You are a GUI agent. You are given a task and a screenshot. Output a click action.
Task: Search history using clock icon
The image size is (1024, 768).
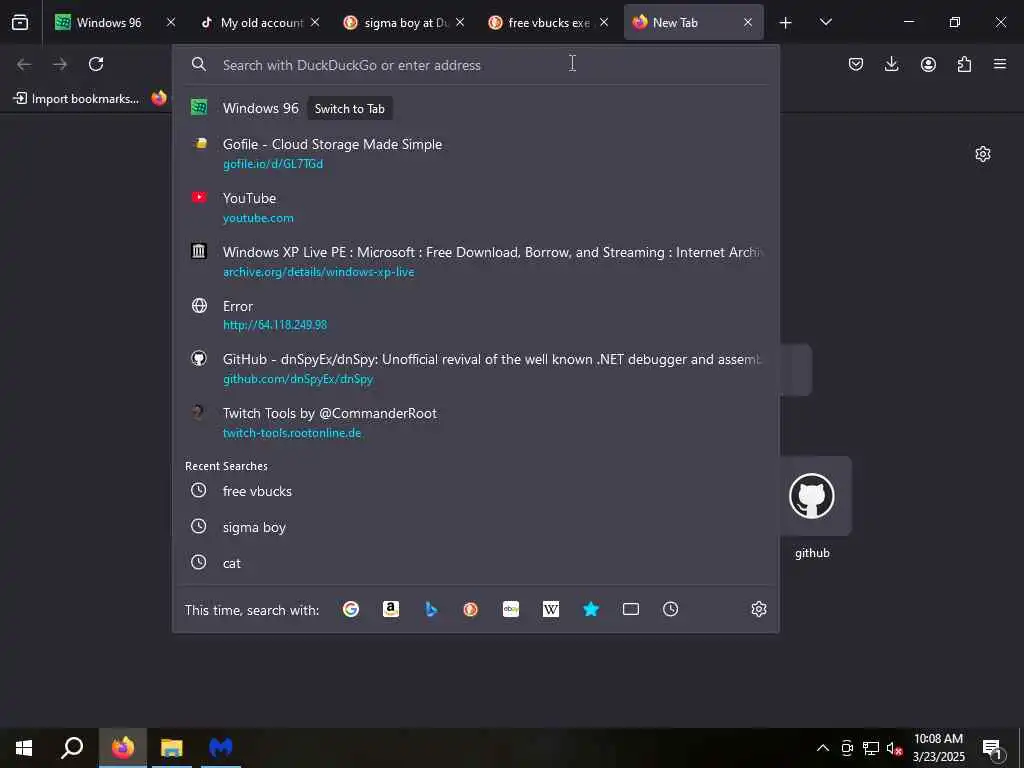pos(671,609)
